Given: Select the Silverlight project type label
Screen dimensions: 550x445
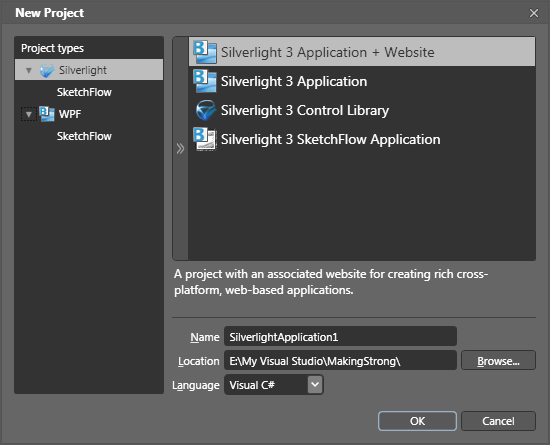Looking at the screenshot, I should tap(83, 70).
